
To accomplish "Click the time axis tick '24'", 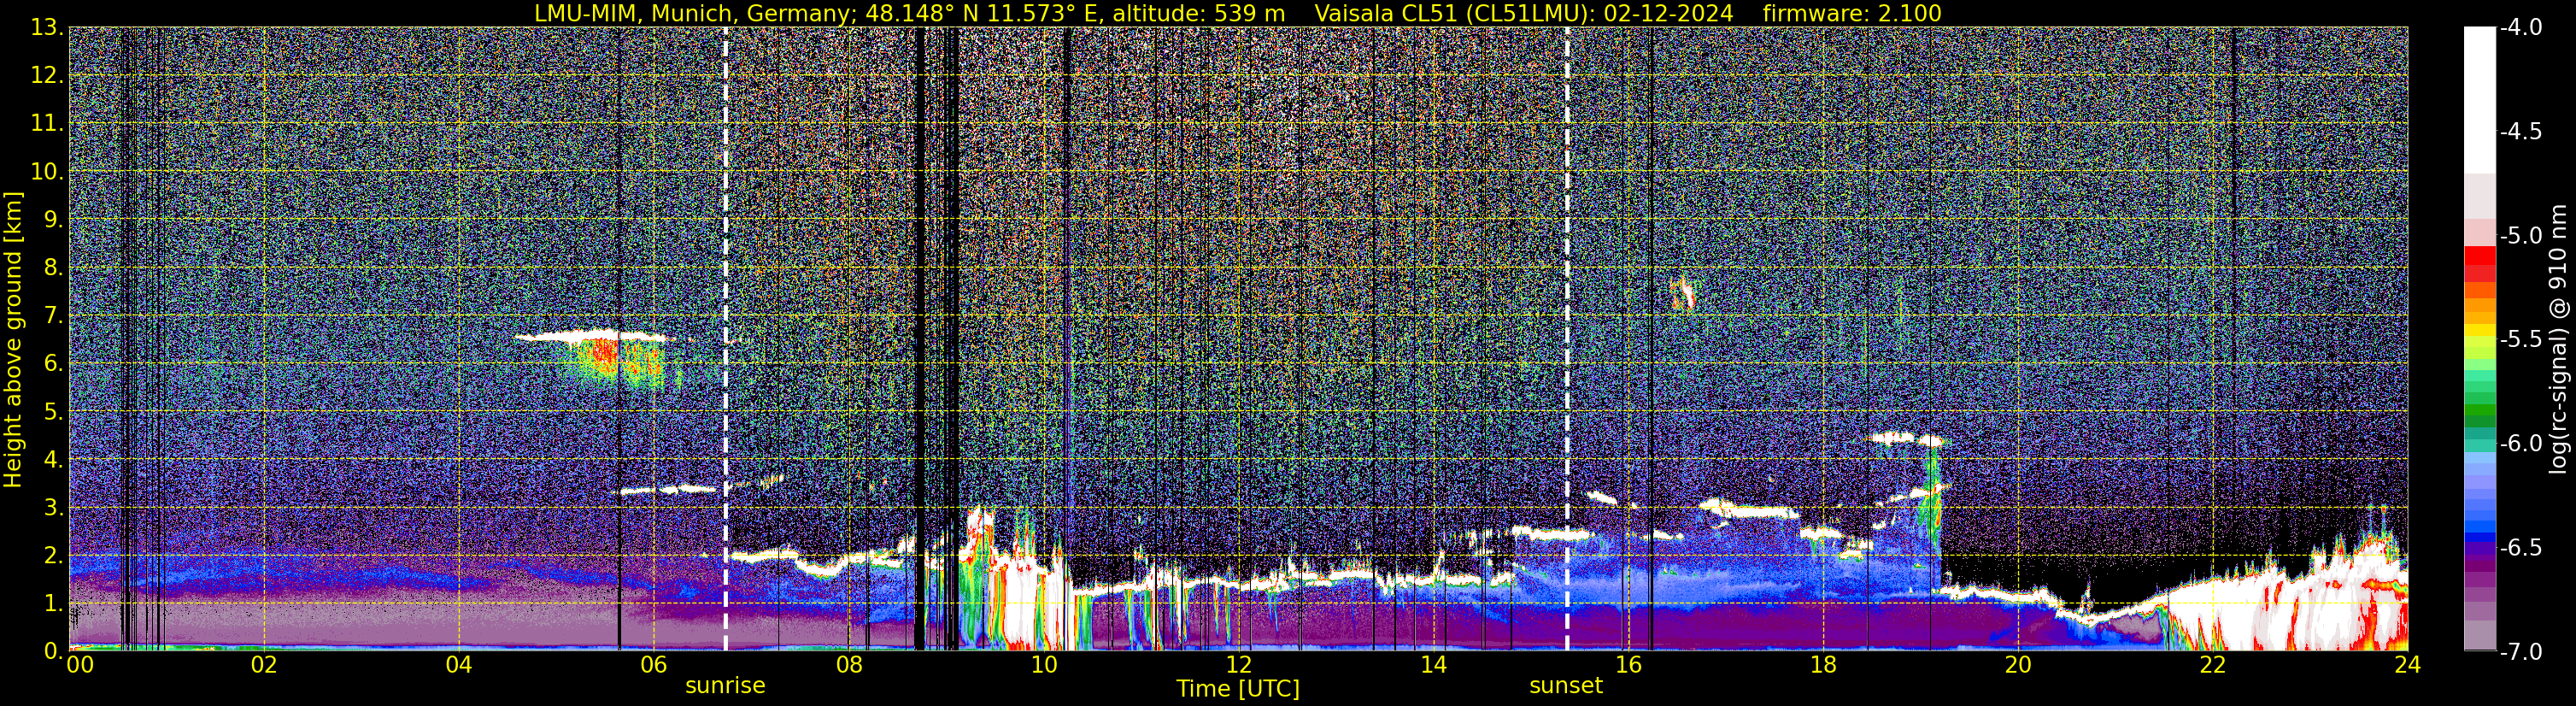I will (2407, 665).
